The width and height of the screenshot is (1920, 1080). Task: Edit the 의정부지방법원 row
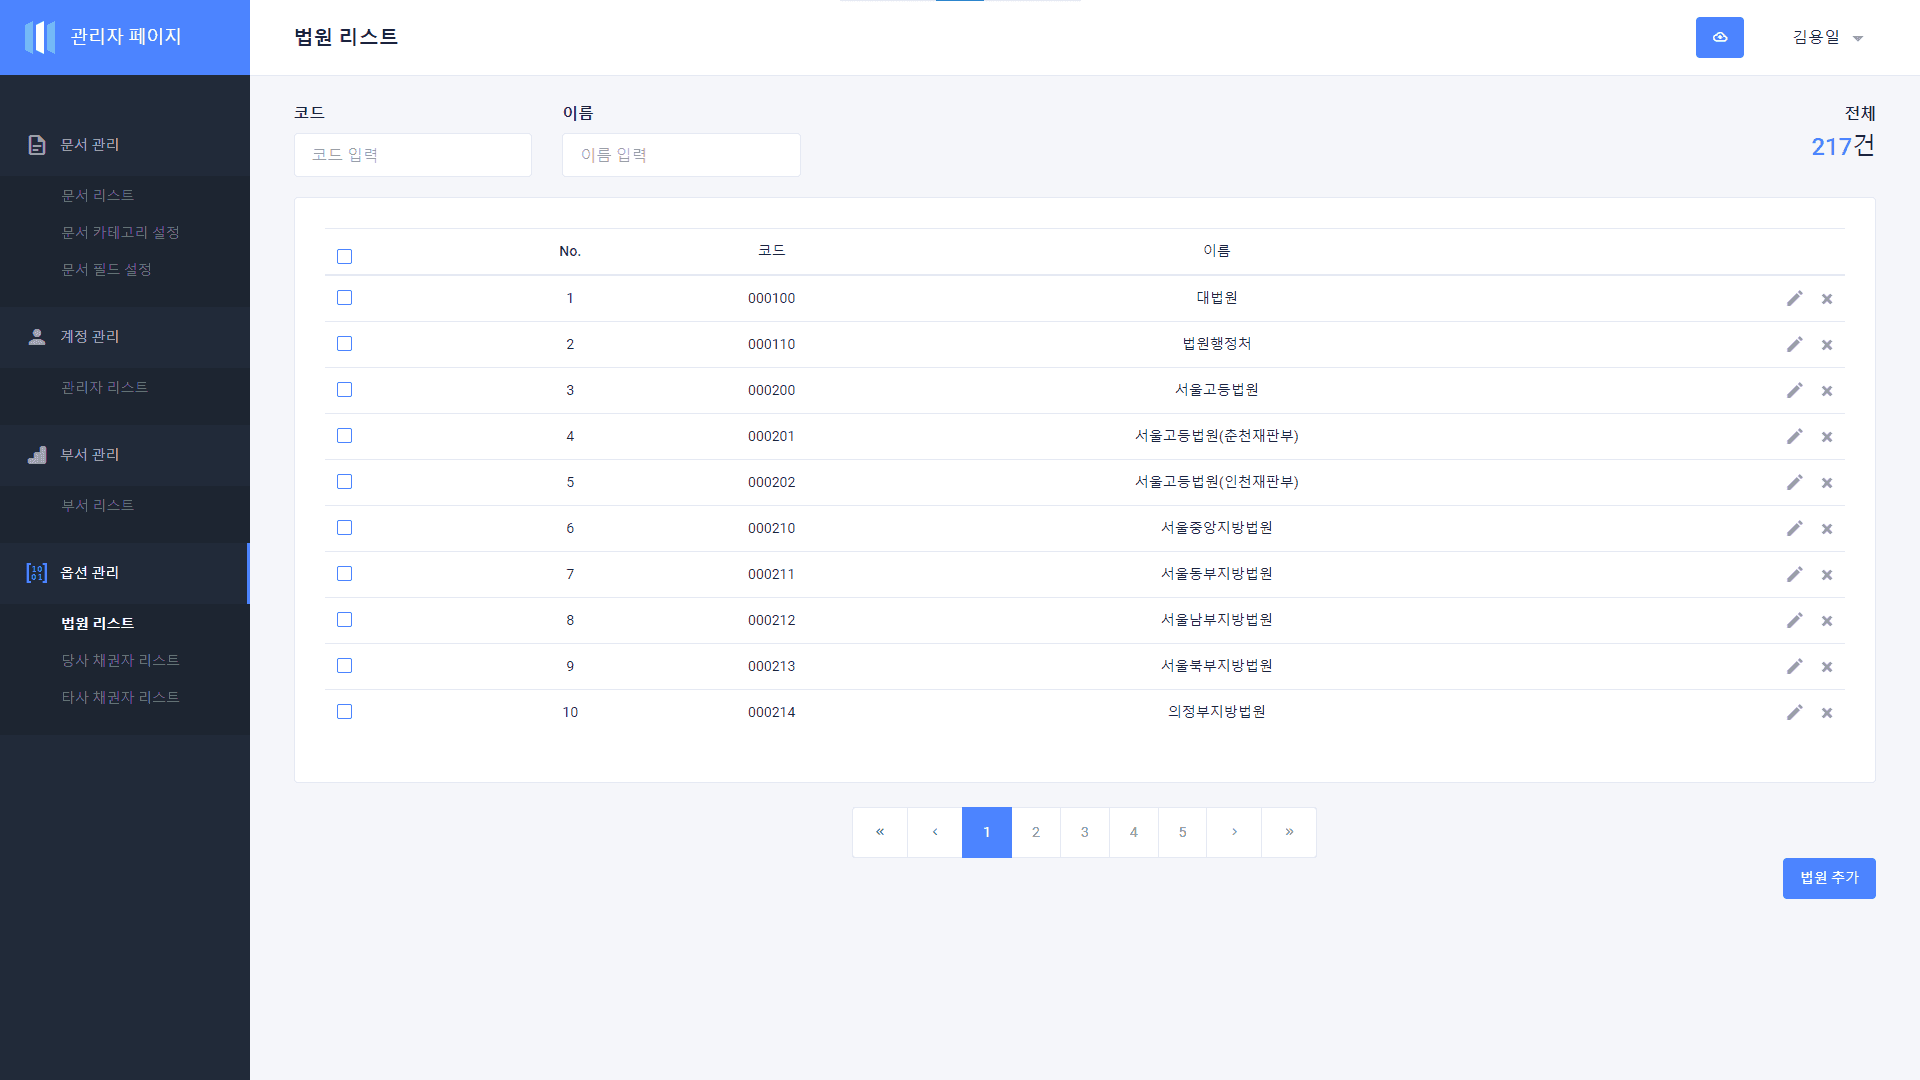click(1795, 712)
